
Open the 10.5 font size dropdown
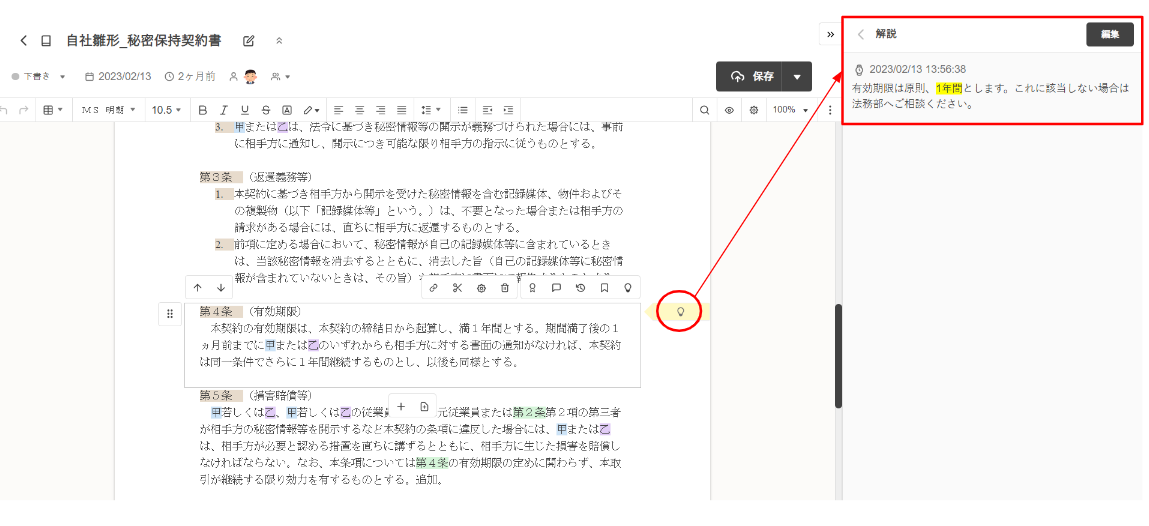pos(166,109)
